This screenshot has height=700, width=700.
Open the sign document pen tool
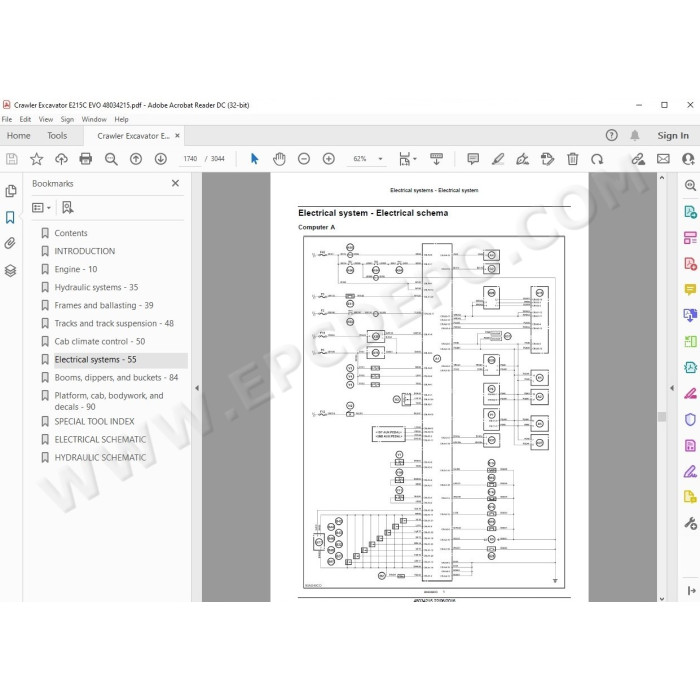522,159
